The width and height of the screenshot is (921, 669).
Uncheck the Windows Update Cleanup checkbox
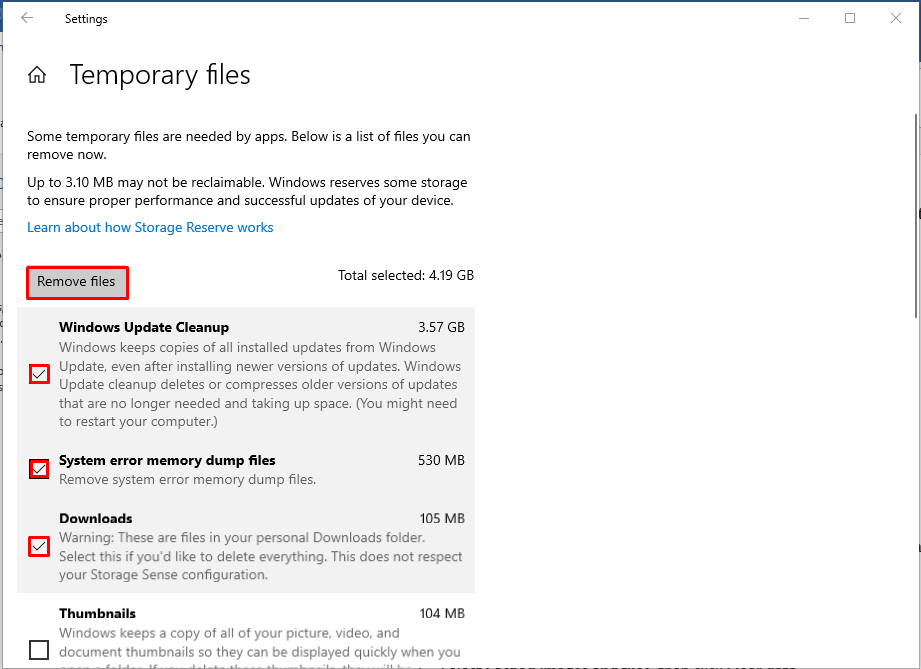coord(39,374)
